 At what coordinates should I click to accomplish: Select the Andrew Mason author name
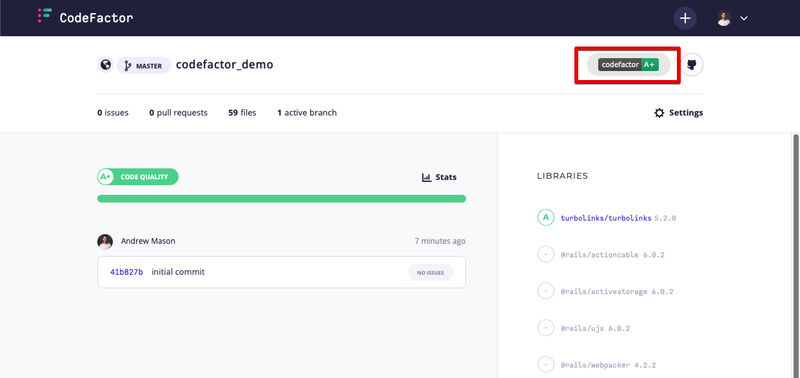148,241
